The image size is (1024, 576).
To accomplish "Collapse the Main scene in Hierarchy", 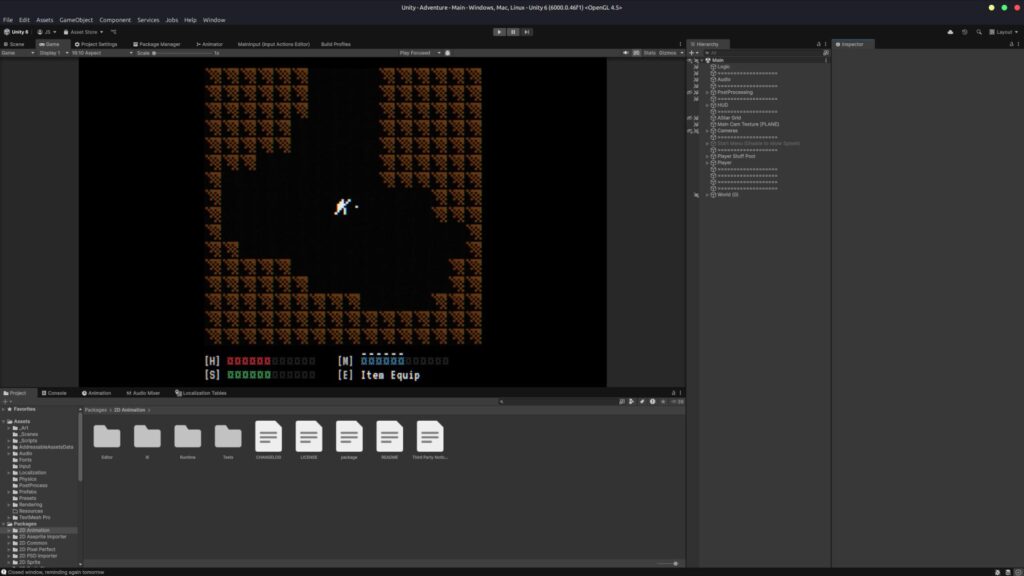I will [702, 60].
